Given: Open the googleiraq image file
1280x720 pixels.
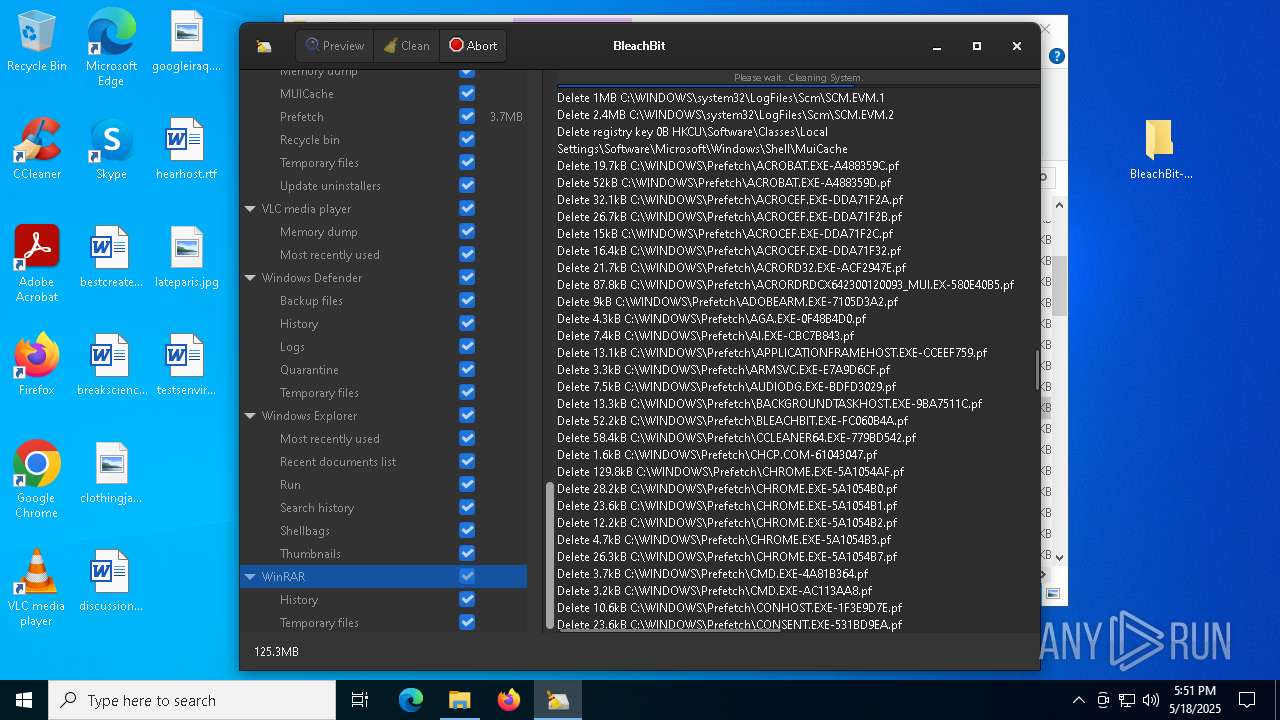Looking at the screenshot, I should (186, 42).
